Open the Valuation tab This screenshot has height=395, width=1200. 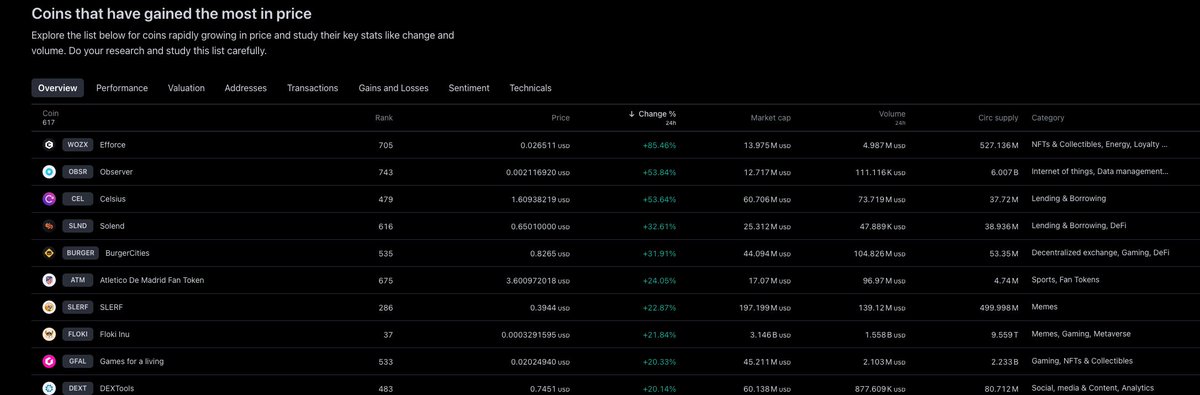(186, 88)
